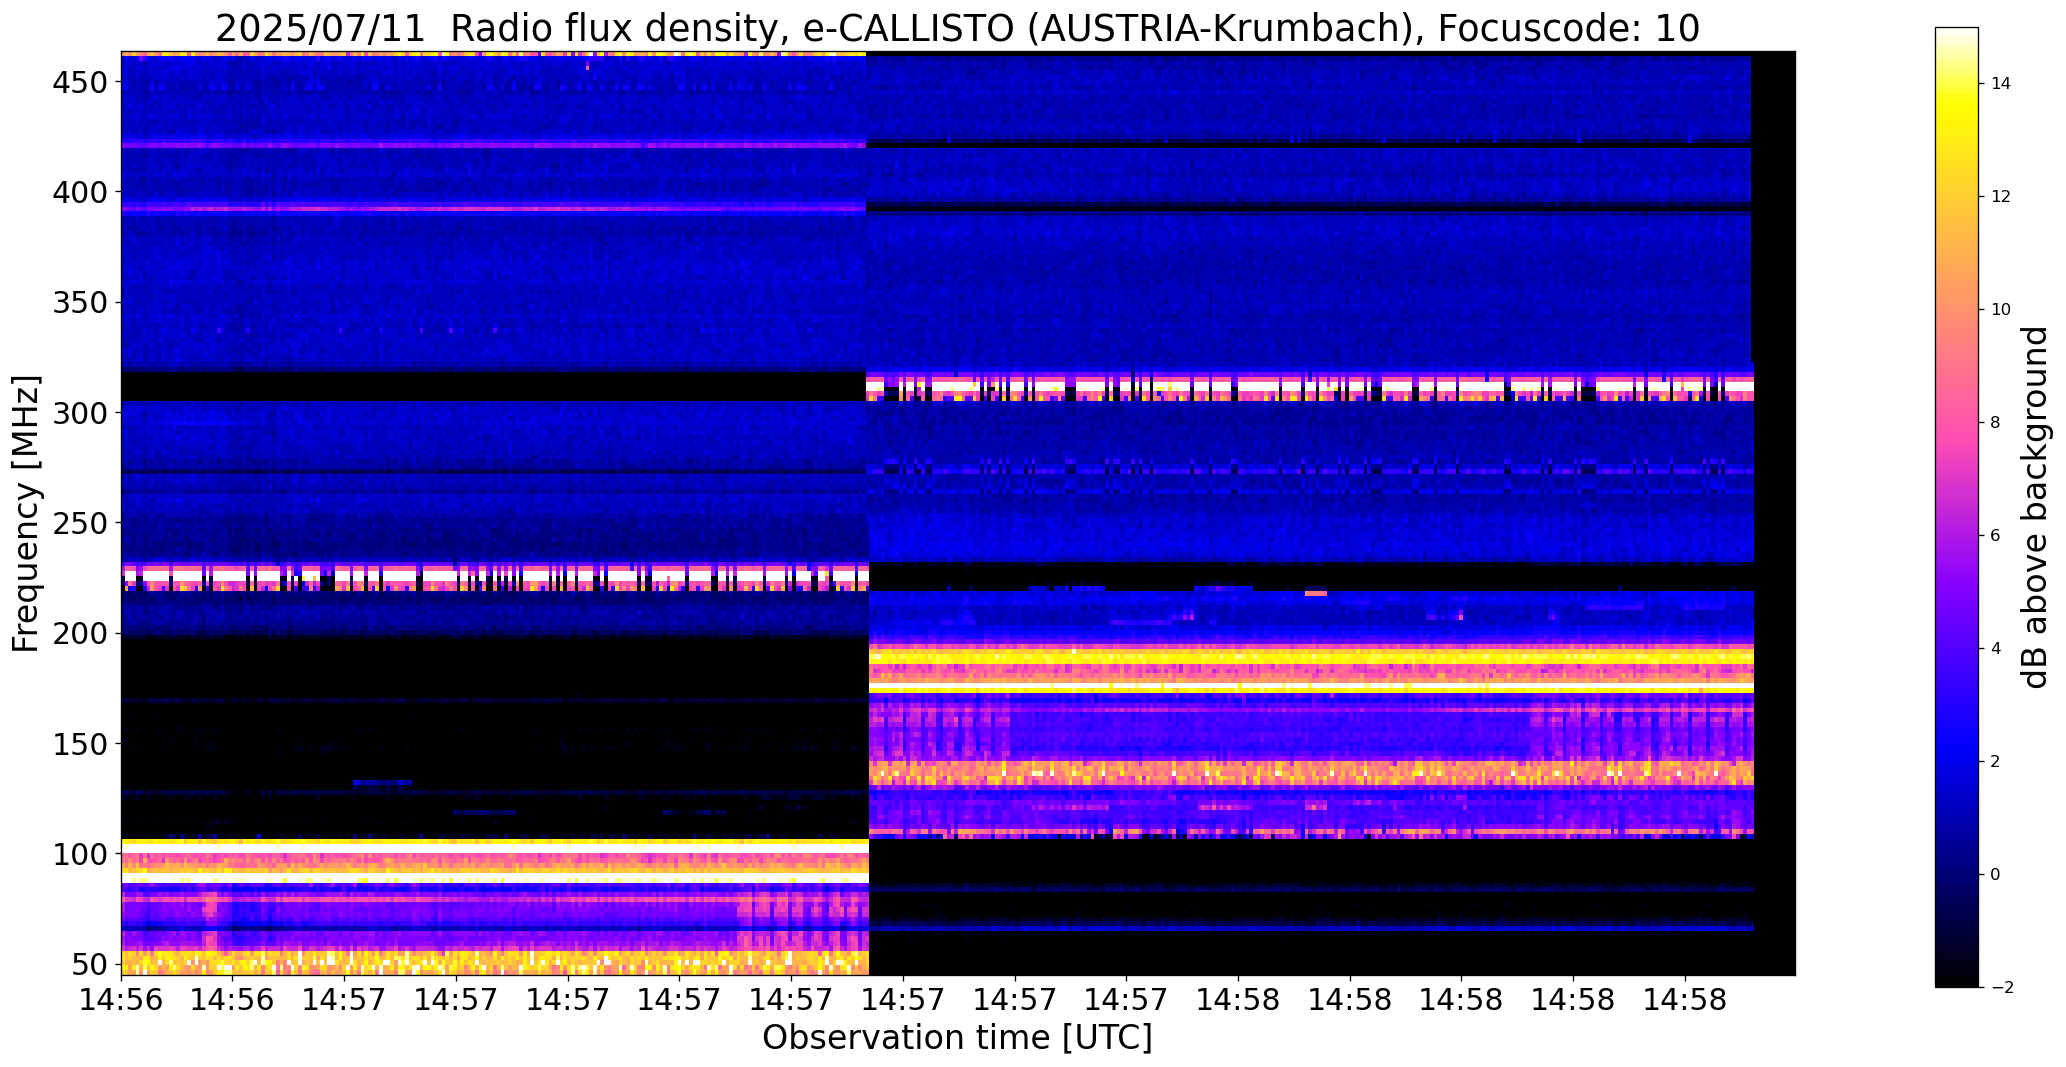The image size is (2066, 1067).
Task: Click the 350 tick on frequency axis
Action: click(80, 302)
